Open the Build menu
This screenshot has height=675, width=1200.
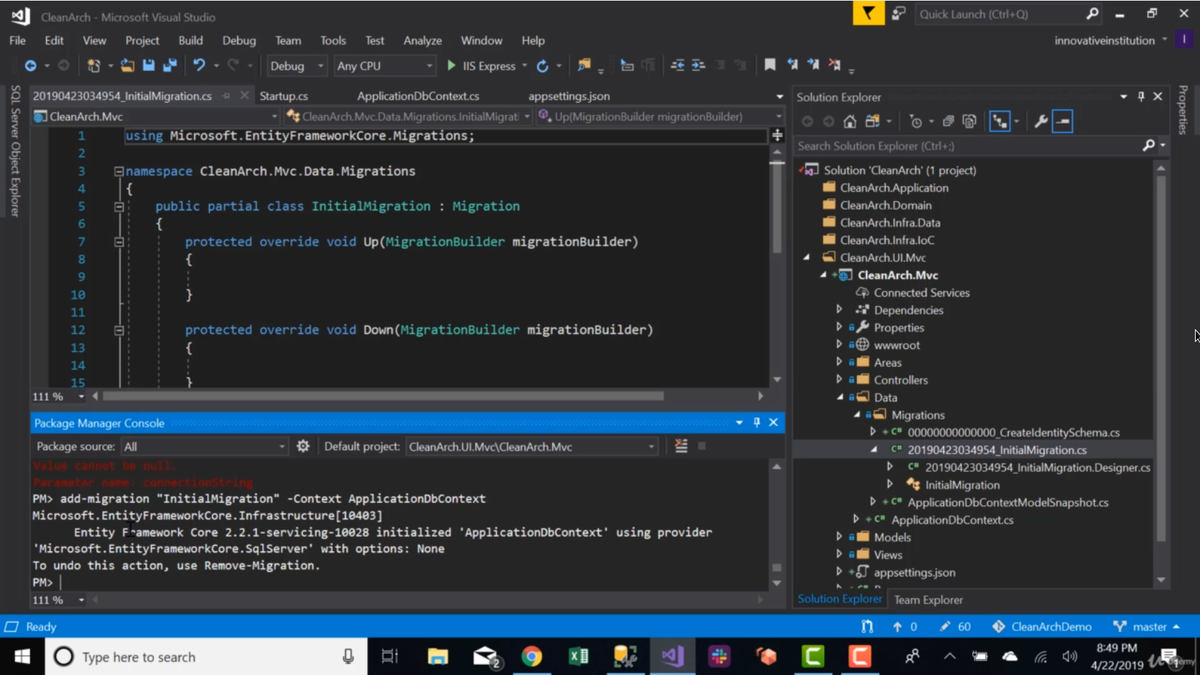(x=190, y=40)
